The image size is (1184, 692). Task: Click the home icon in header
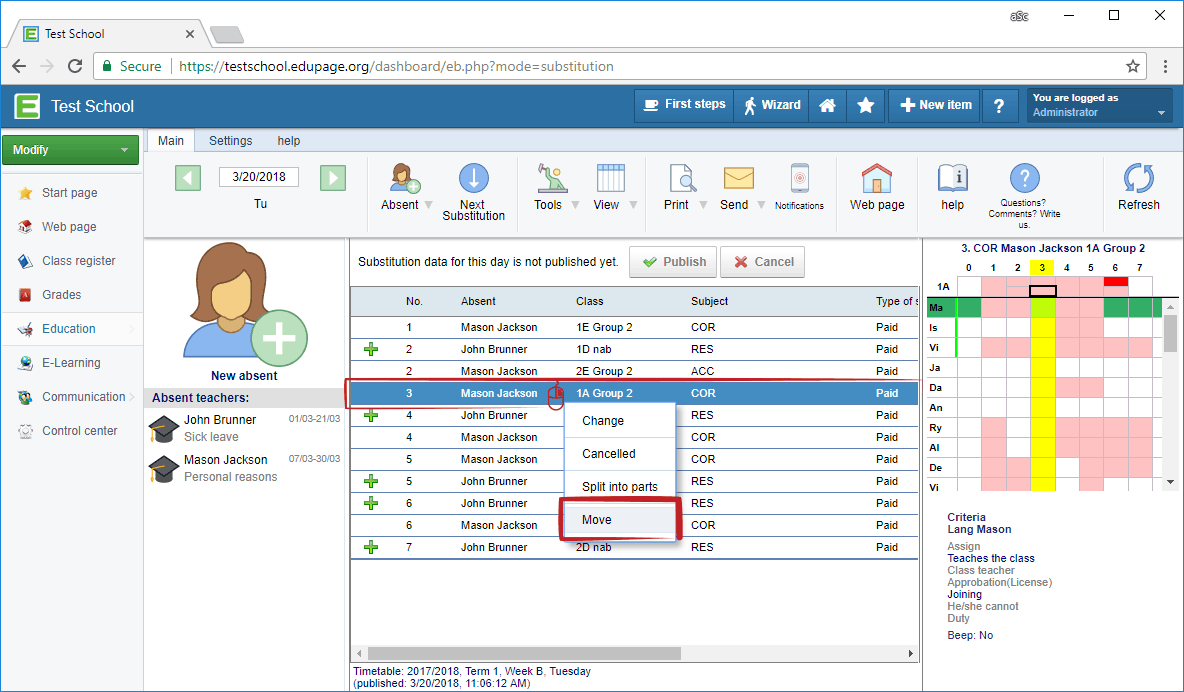click(x=827, y=105)
